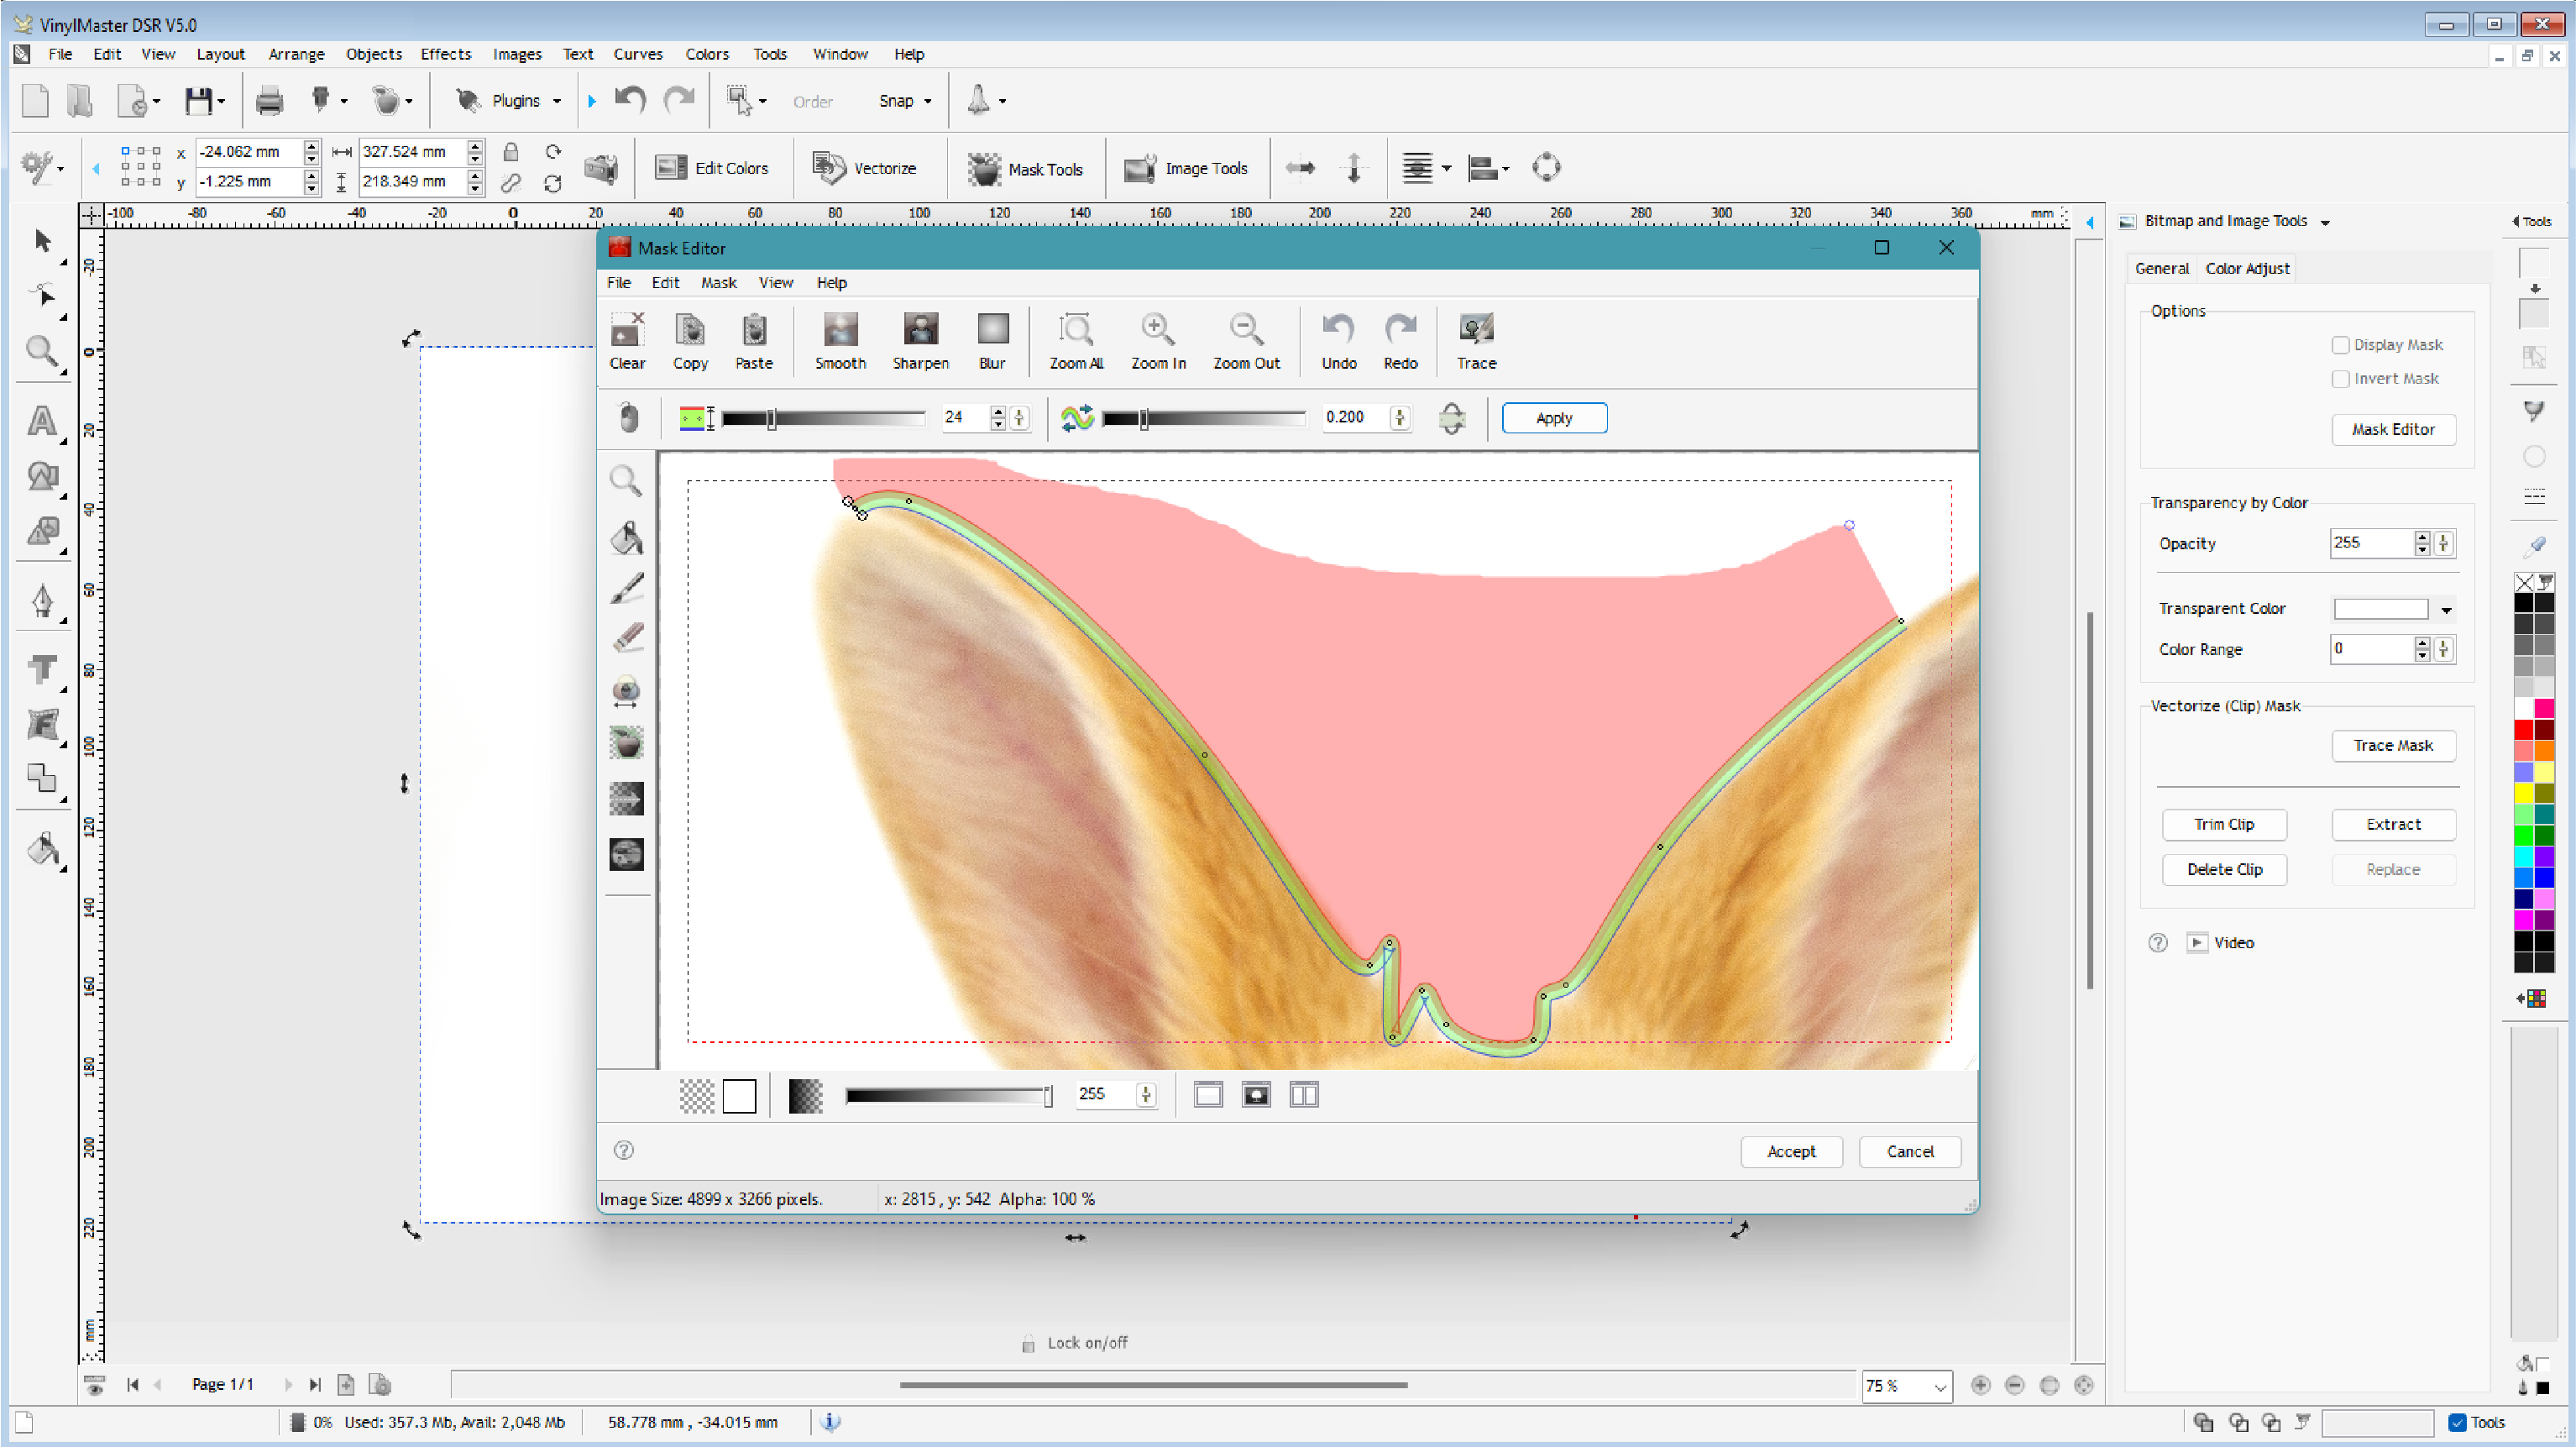Click the smoothness slider set to 0.200
2576x1447 pixels.
pyautogui.click(x=1204, y=419)
